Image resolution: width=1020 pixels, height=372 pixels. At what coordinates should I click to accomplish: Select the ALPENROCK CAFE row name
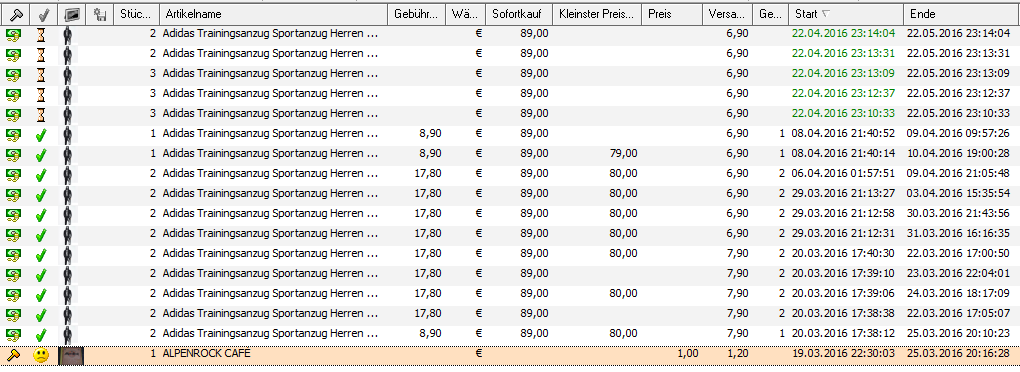[206, 354]
